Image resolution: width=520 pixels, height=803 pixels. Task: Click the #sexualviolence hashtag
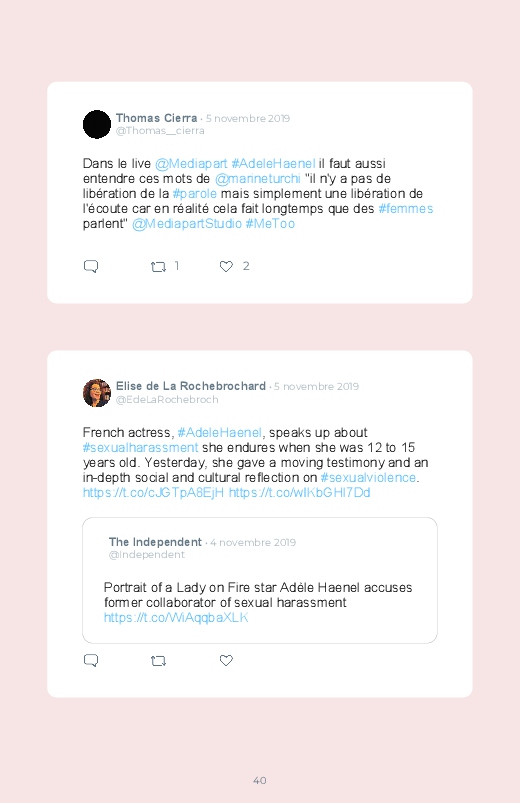click(368, 478)
